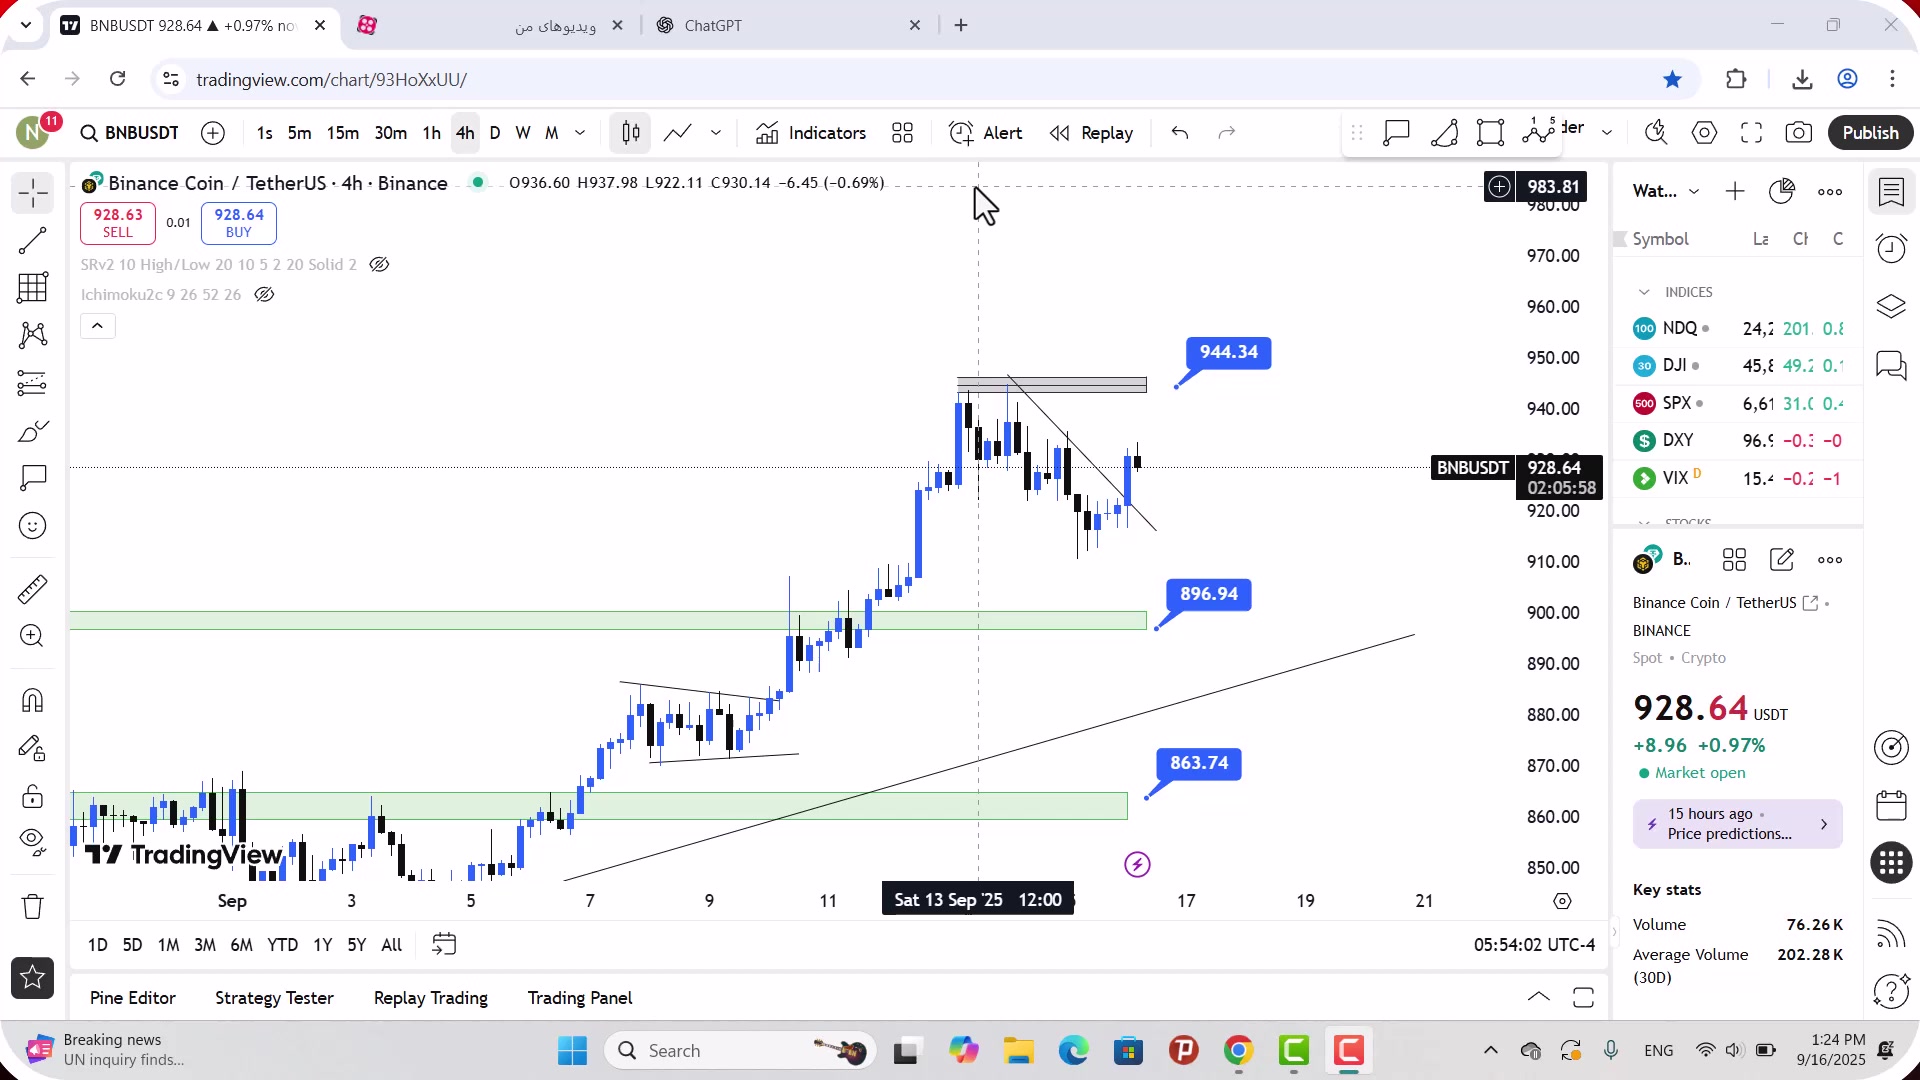This screenshot has width=1920, height=1080.
Task: Open favorites star toolbar button
Action: (33, 978)
